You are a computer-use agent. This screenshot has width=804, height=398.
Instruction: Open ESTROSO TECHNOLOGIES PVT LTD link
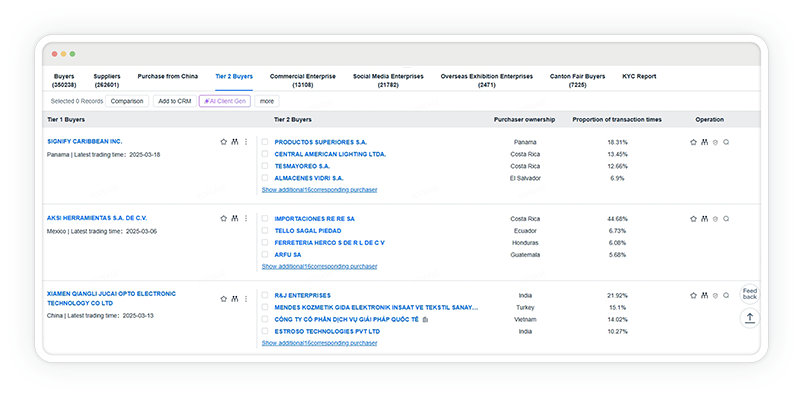click(327, 331)
